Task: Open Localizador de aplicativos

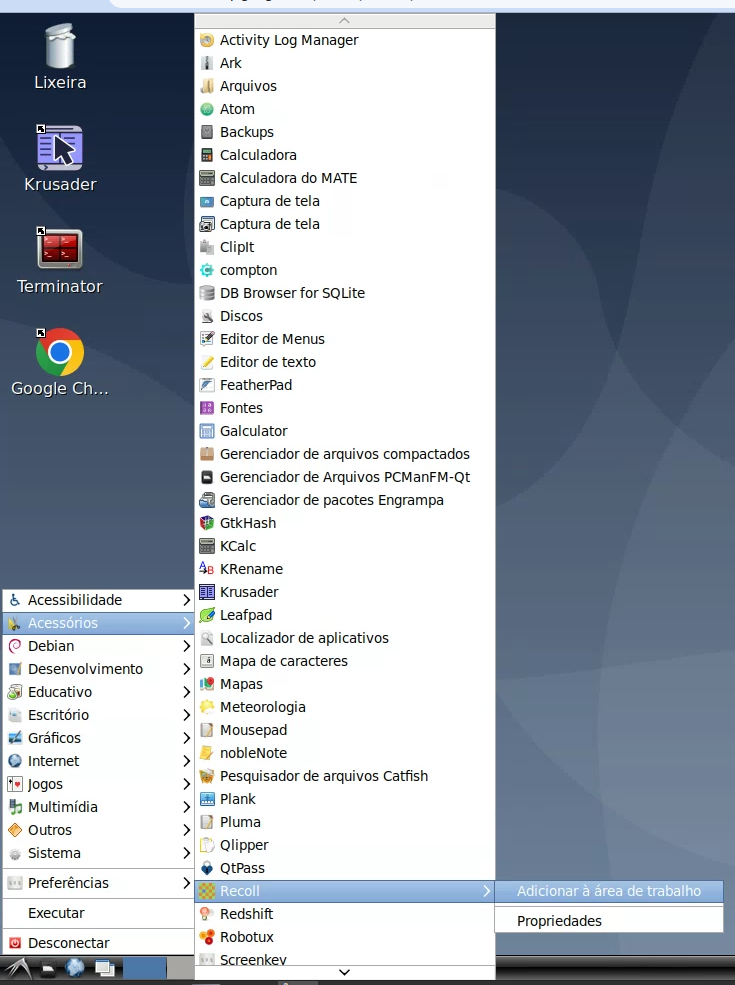Action: [x=345, y=638]
